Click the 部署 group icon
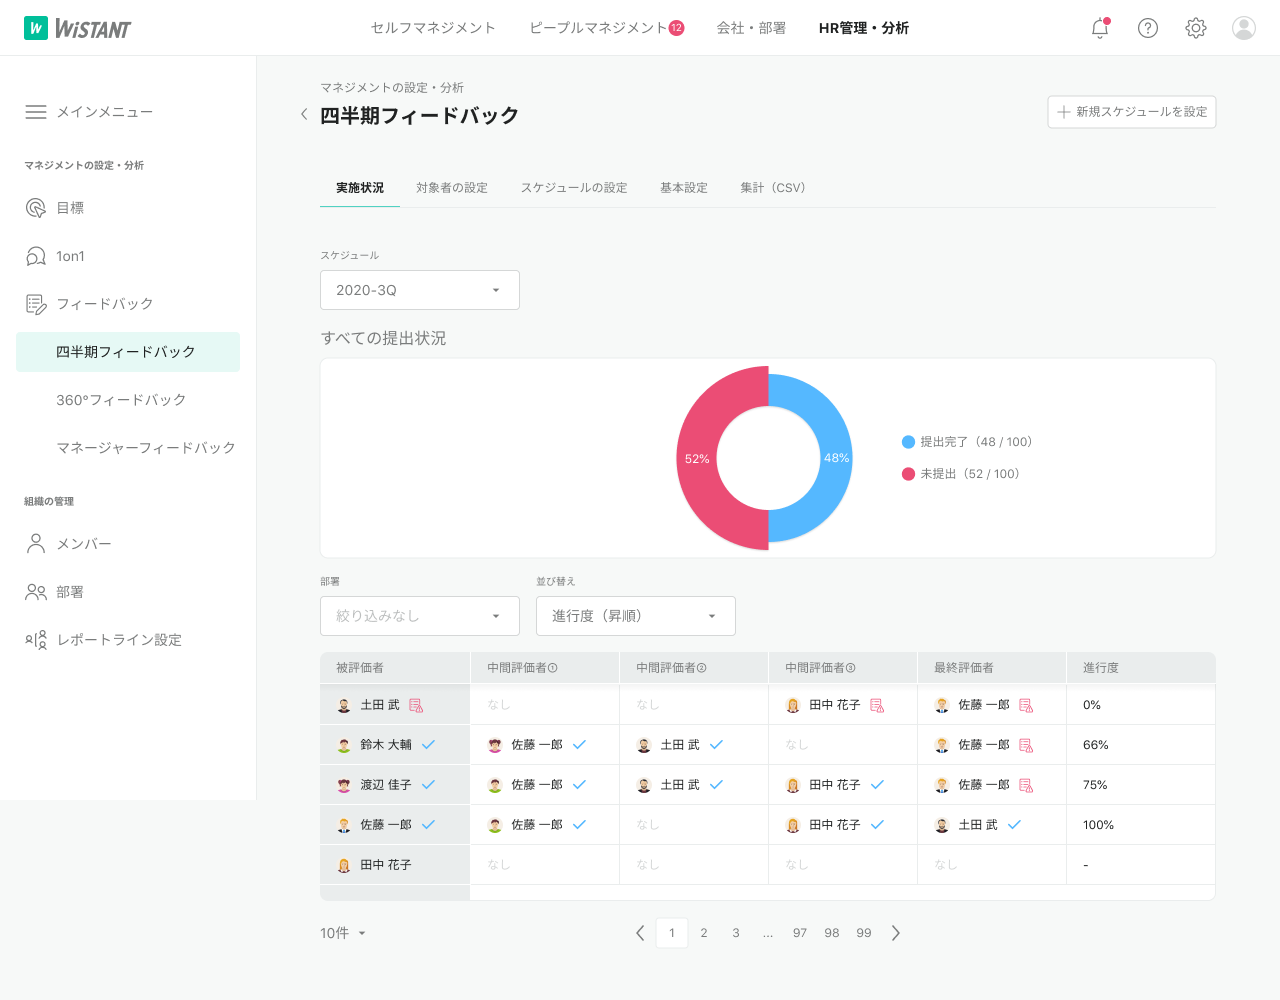1280x1000 pixels. pyautogui.click(x=36, y=592)
